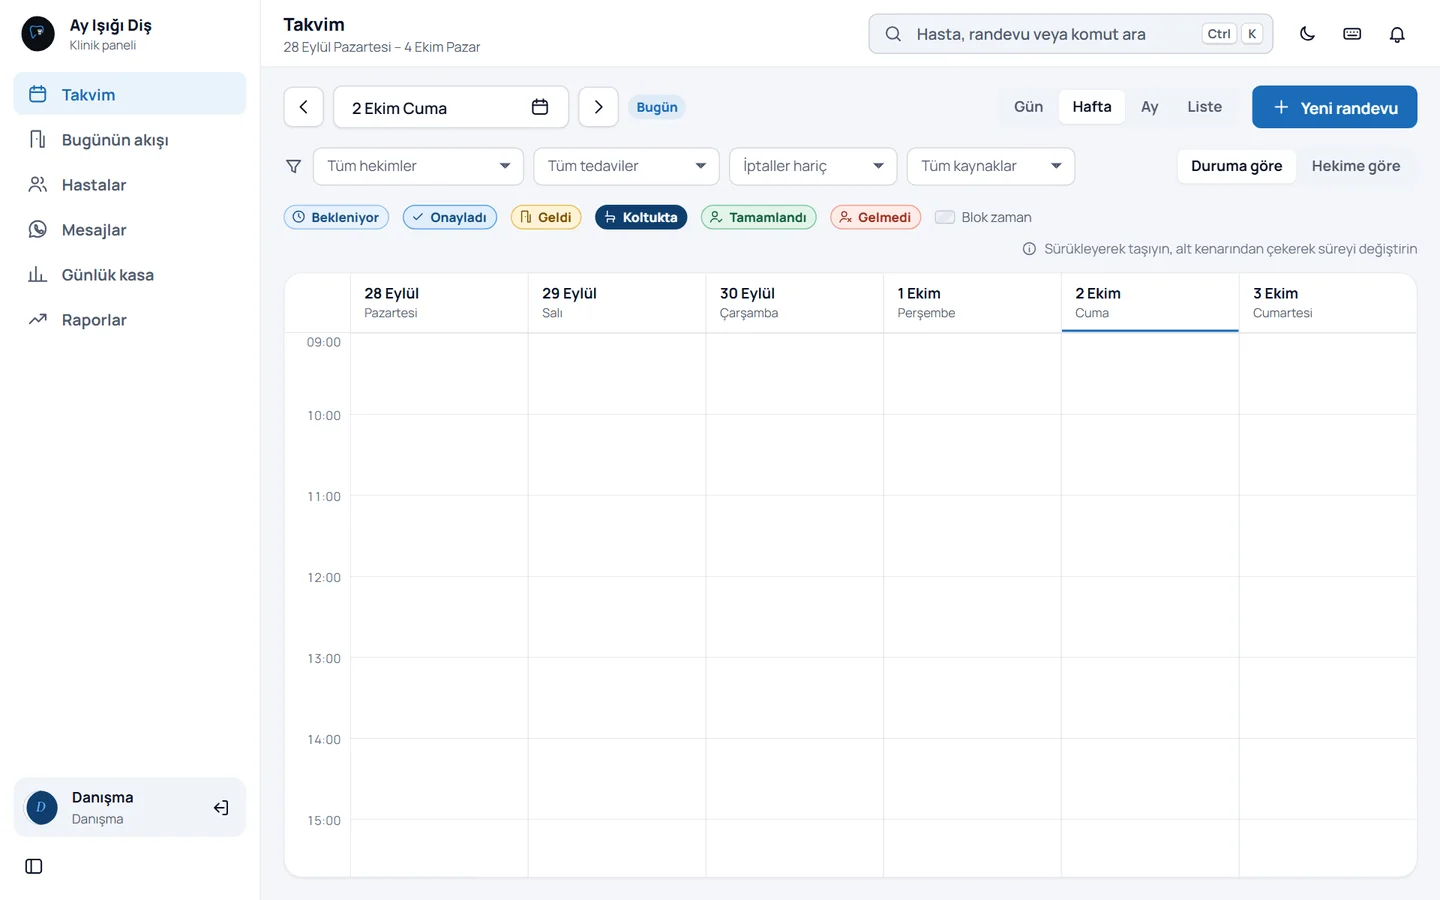Create a Yeni randevu
Image resolution: width=1440 pixels, height=900 pixels.
pyautogui.click(x=1334, y=107)
